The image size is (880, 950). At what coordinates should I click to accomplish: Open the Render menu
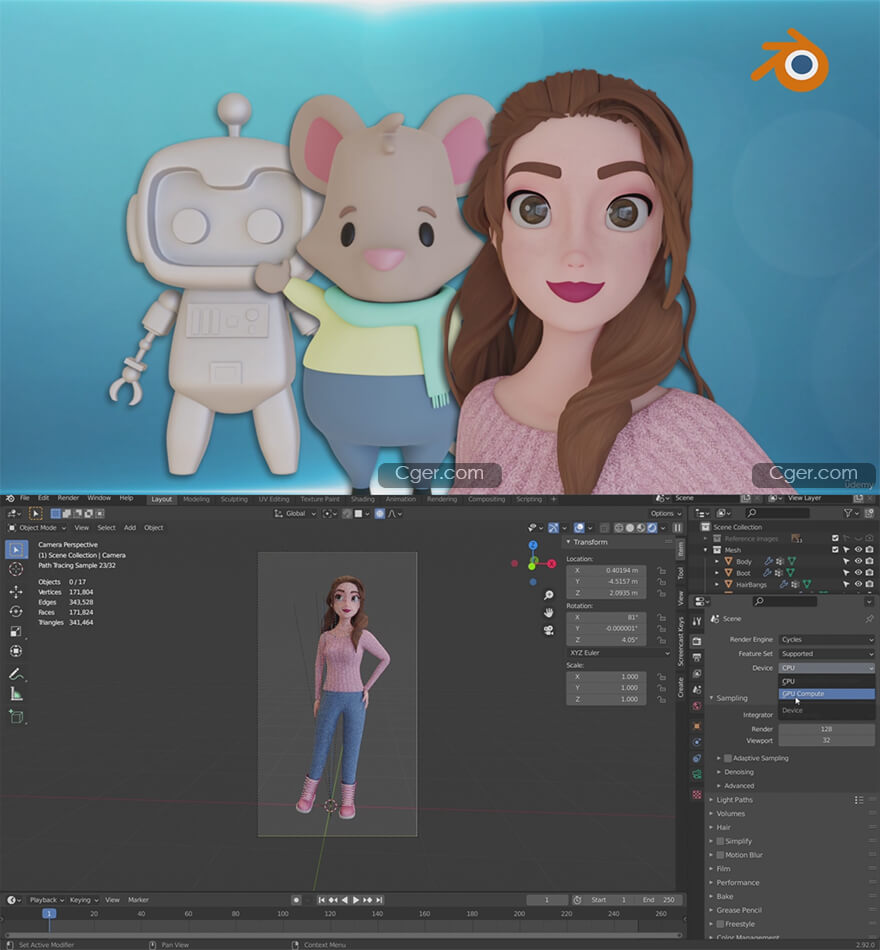(x=68, y=498)
